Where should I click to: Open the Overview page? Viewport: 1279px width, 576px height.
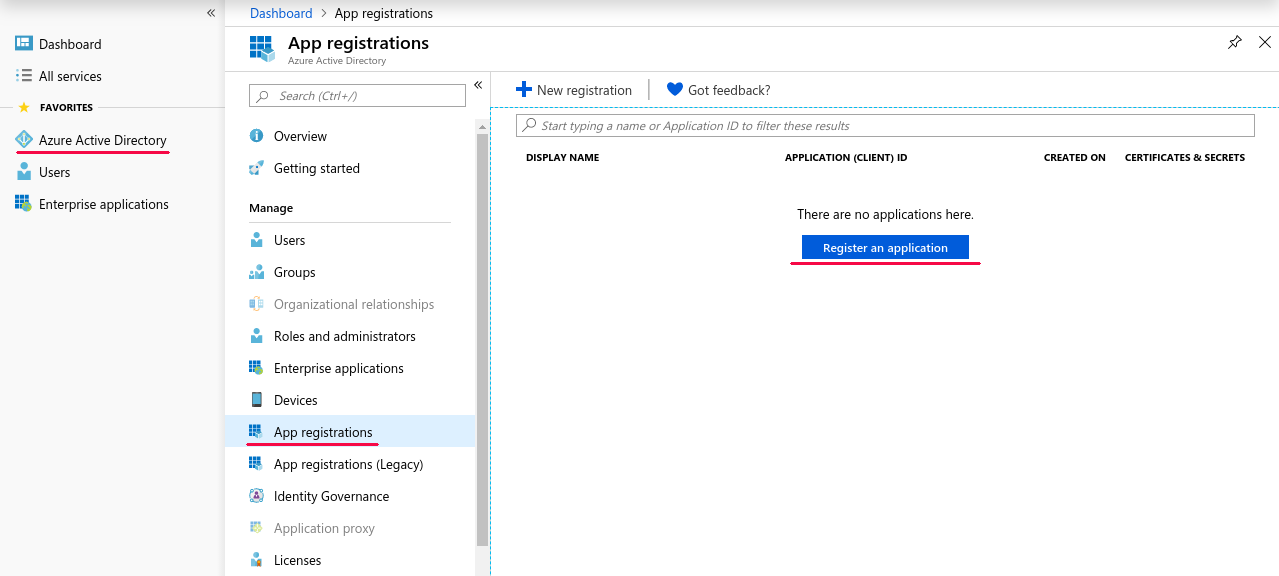click(300, 136)
